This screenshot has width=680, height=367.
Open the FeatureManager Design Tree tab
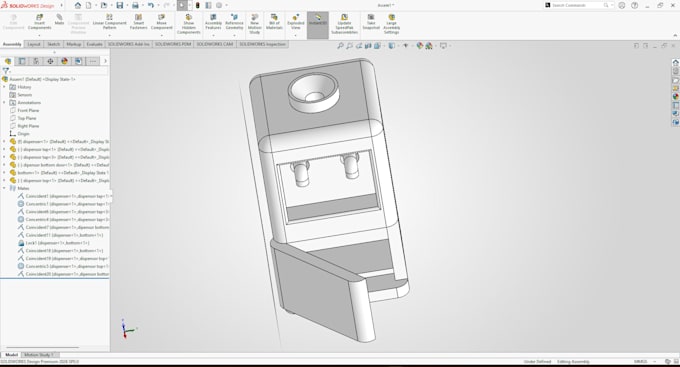point(8,61)
